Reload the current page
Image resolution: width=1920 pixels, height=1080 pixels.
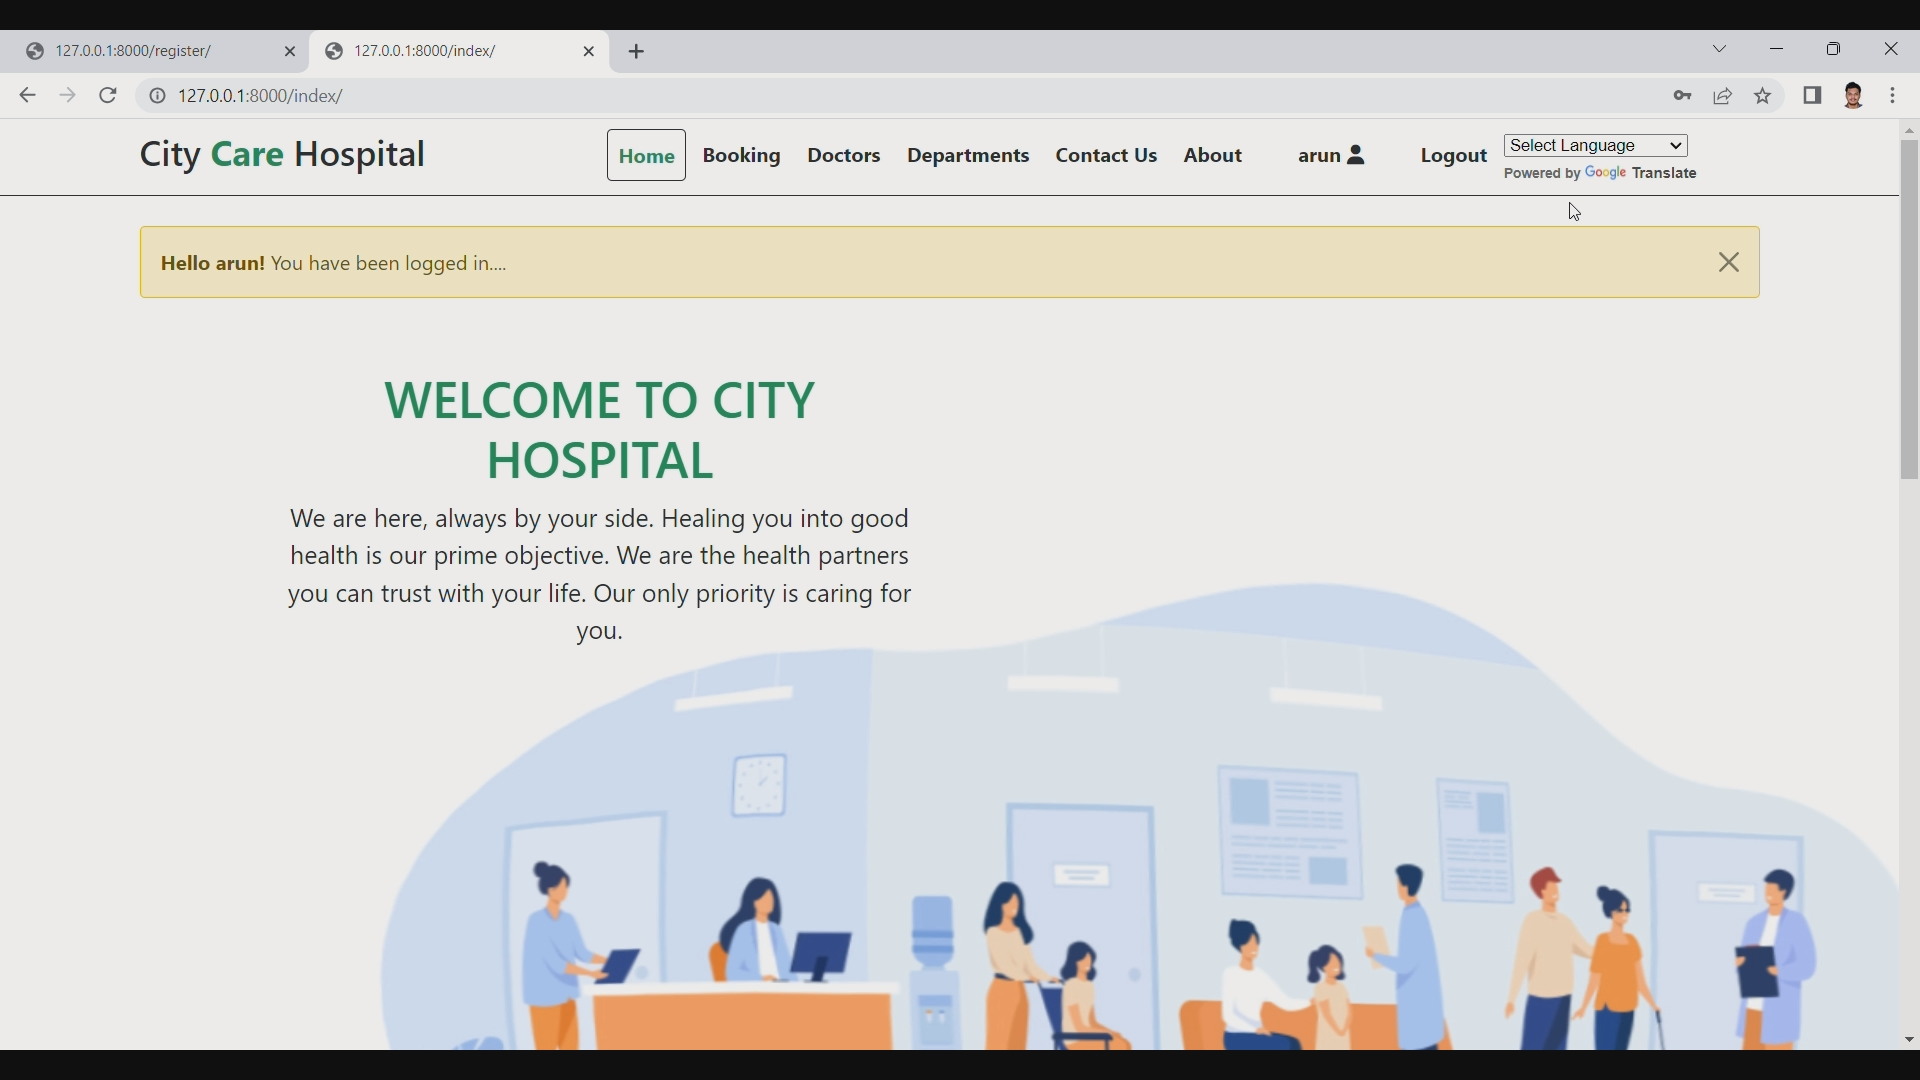tap(107, 95)
